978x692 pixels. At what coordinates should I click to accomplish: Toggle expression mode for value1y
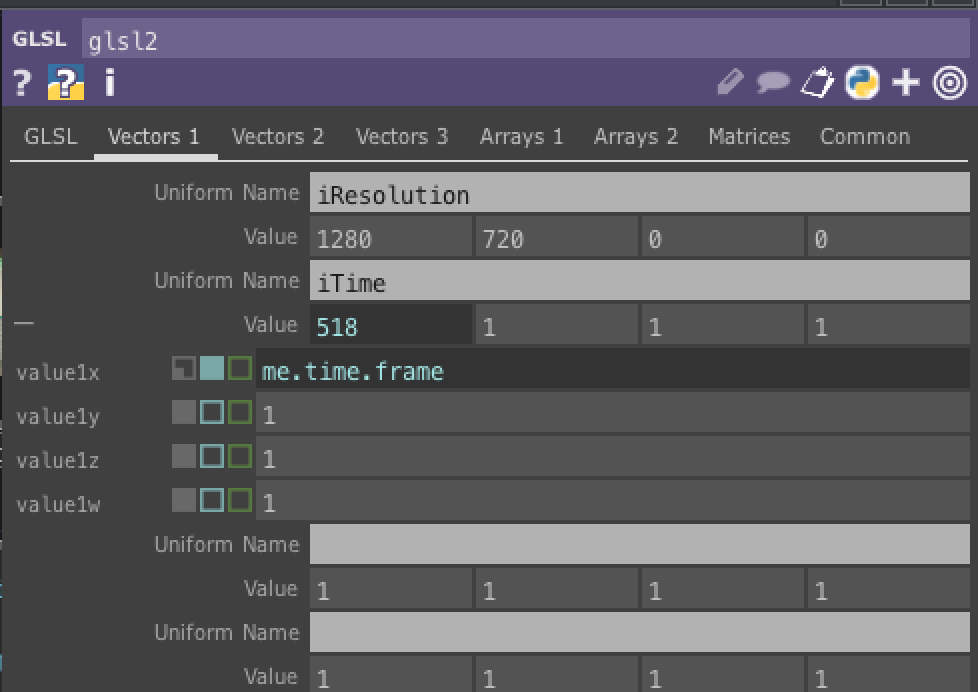coord(212,411)
